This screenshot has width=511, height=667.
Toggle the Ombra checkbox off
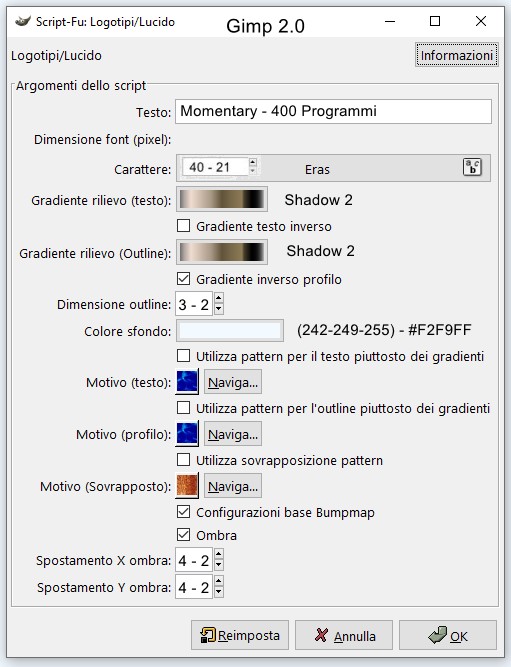(183, 534)
